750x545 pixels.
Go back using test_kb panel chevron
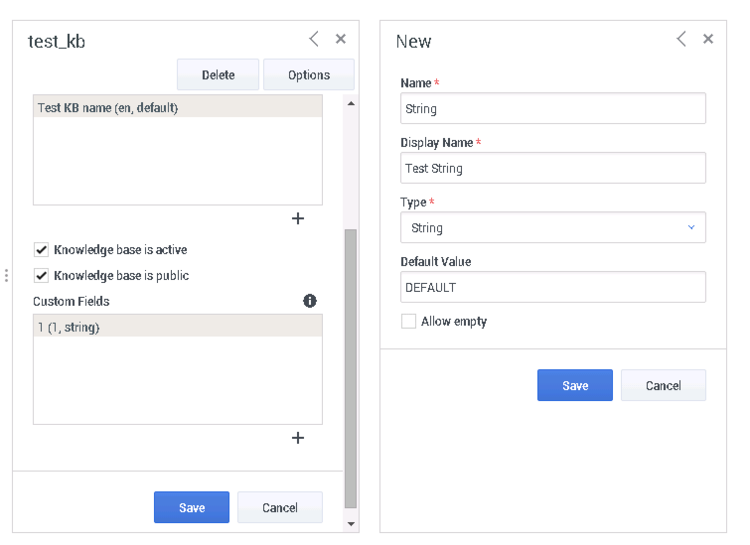tap(314, 39)
